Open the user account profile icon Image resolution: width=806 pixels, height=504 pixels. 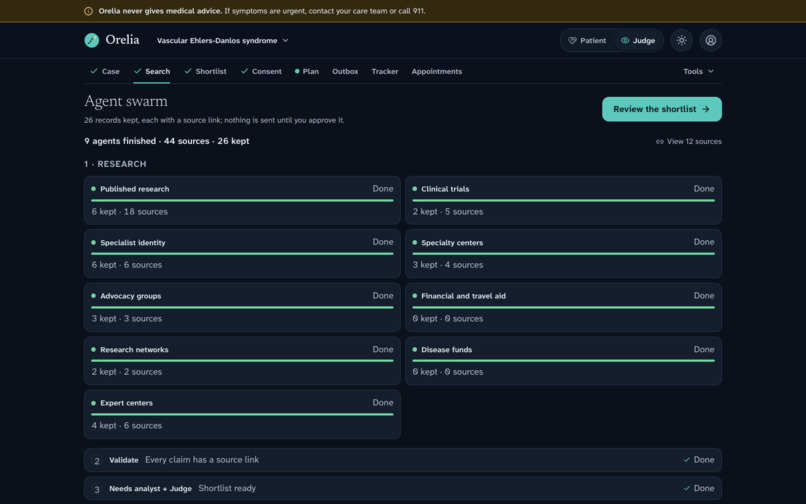[x=710, y=40]
